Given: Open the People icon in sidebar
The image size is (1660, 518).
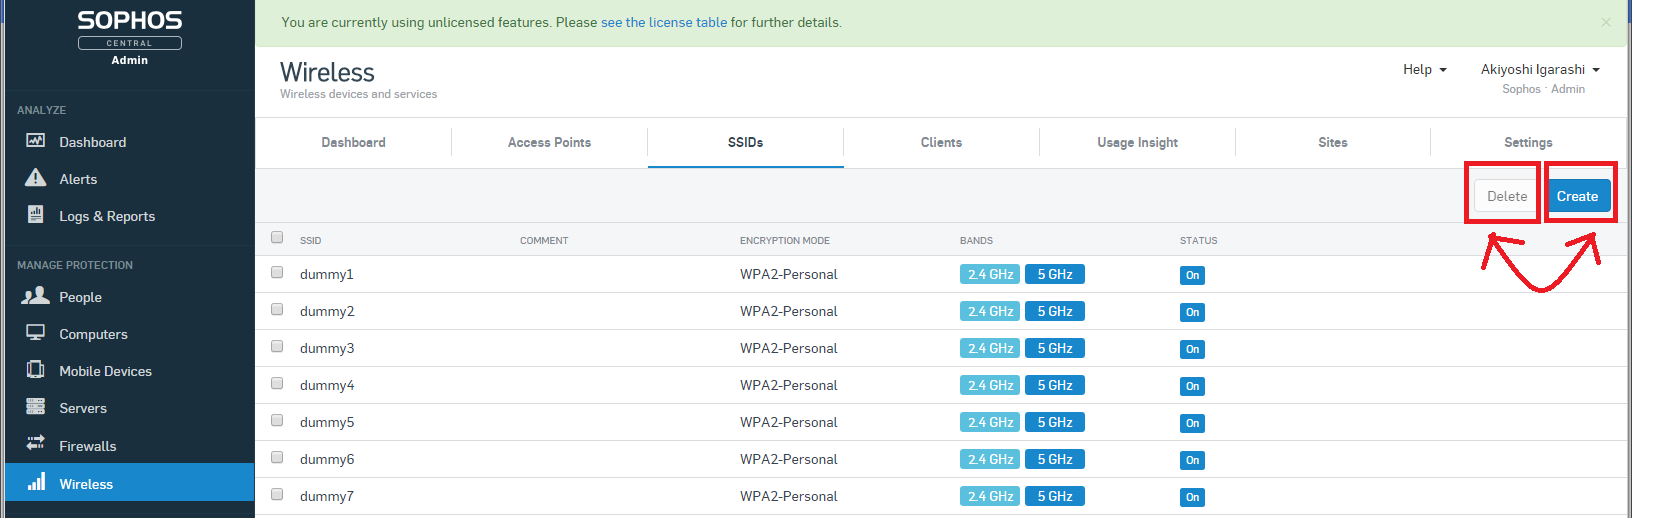Looking at the screenshot, I should click(x=36, y=296).
